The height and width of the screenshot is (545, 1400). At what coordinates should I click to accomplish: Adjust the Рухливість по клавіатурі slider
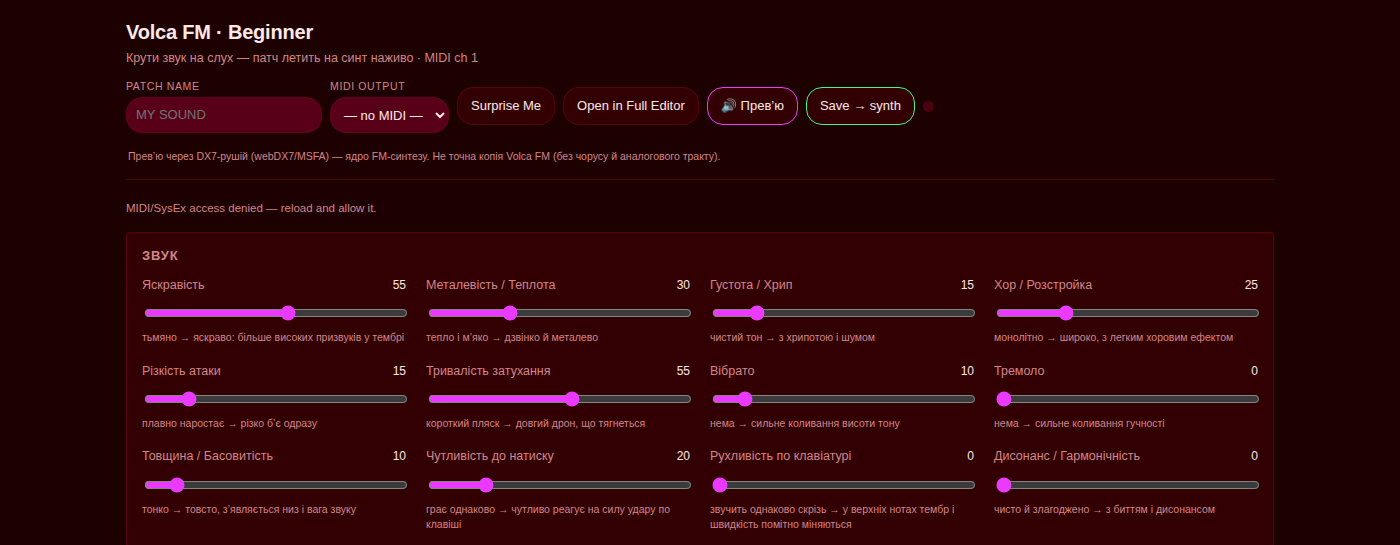point(842,485)
